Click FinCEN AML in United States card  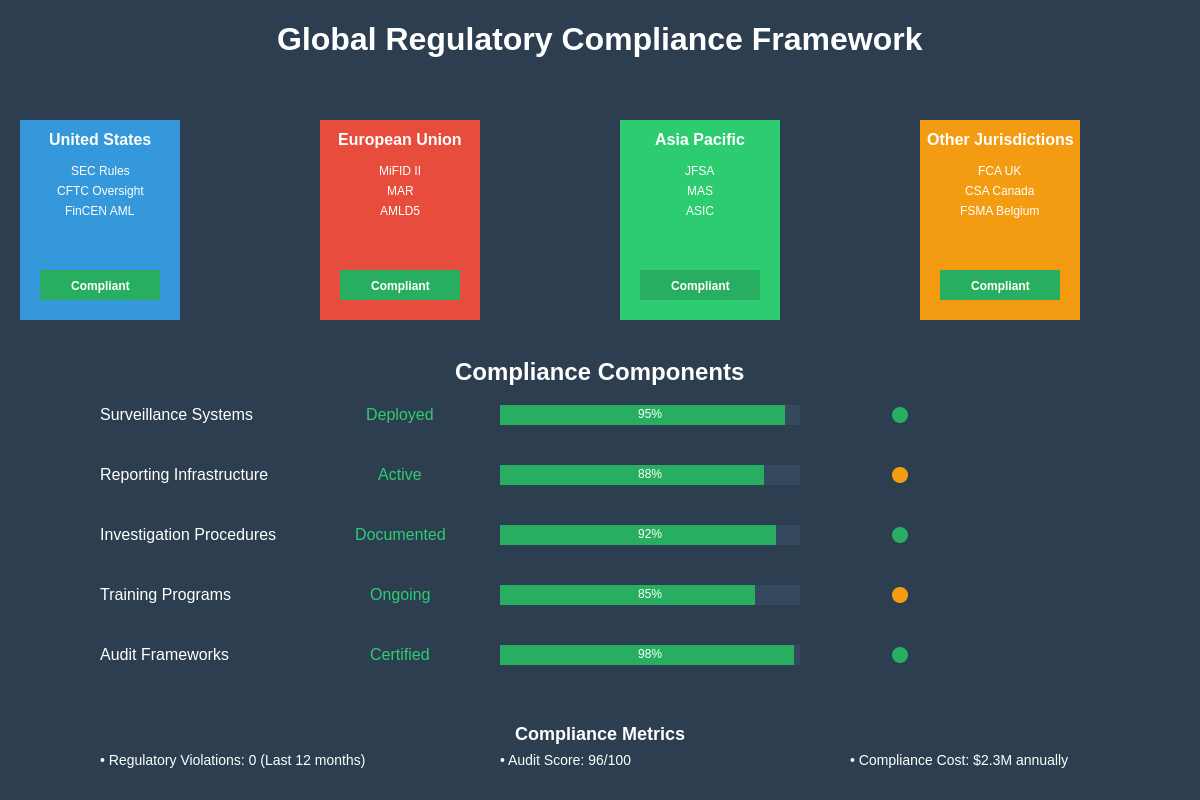(100, 211)
